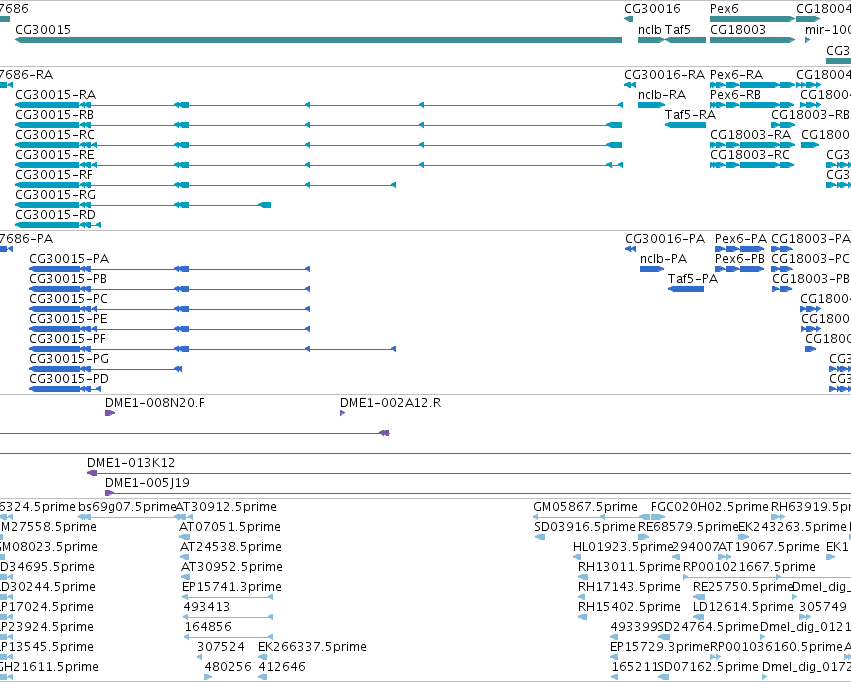This screenshot has height=682, width=851.
Task: Open the Pex6-RA transcript label
Action: click(736, 75)
